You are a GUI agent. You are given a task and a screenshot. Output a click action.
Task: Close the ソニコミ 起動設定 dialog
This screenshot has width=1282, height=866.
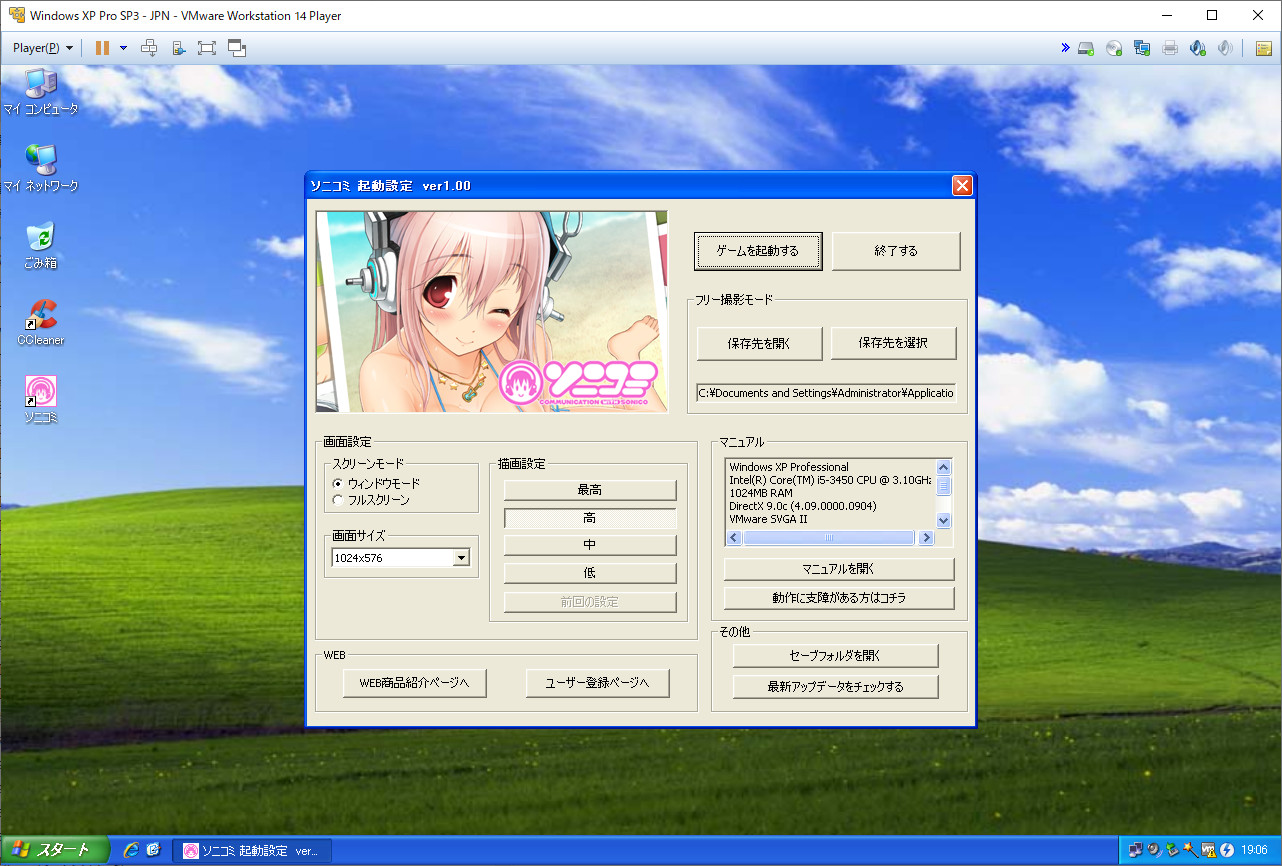pos(962,185)
